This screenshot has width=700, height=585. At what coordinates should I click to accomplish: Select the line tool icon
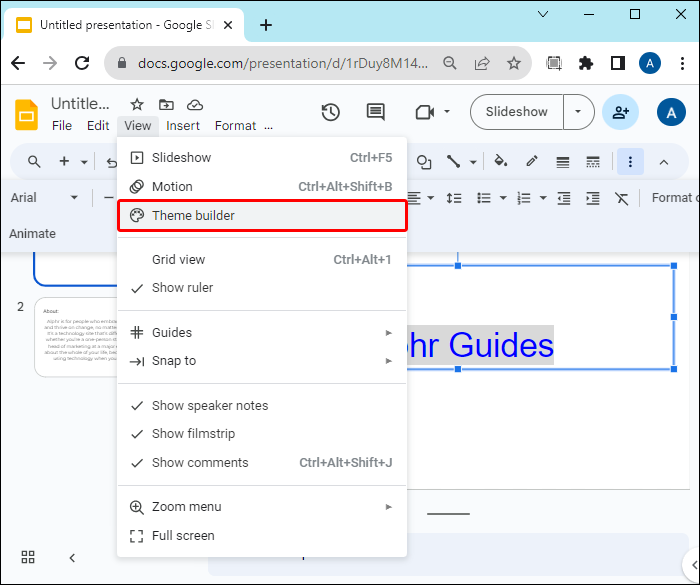pos(453,161)
